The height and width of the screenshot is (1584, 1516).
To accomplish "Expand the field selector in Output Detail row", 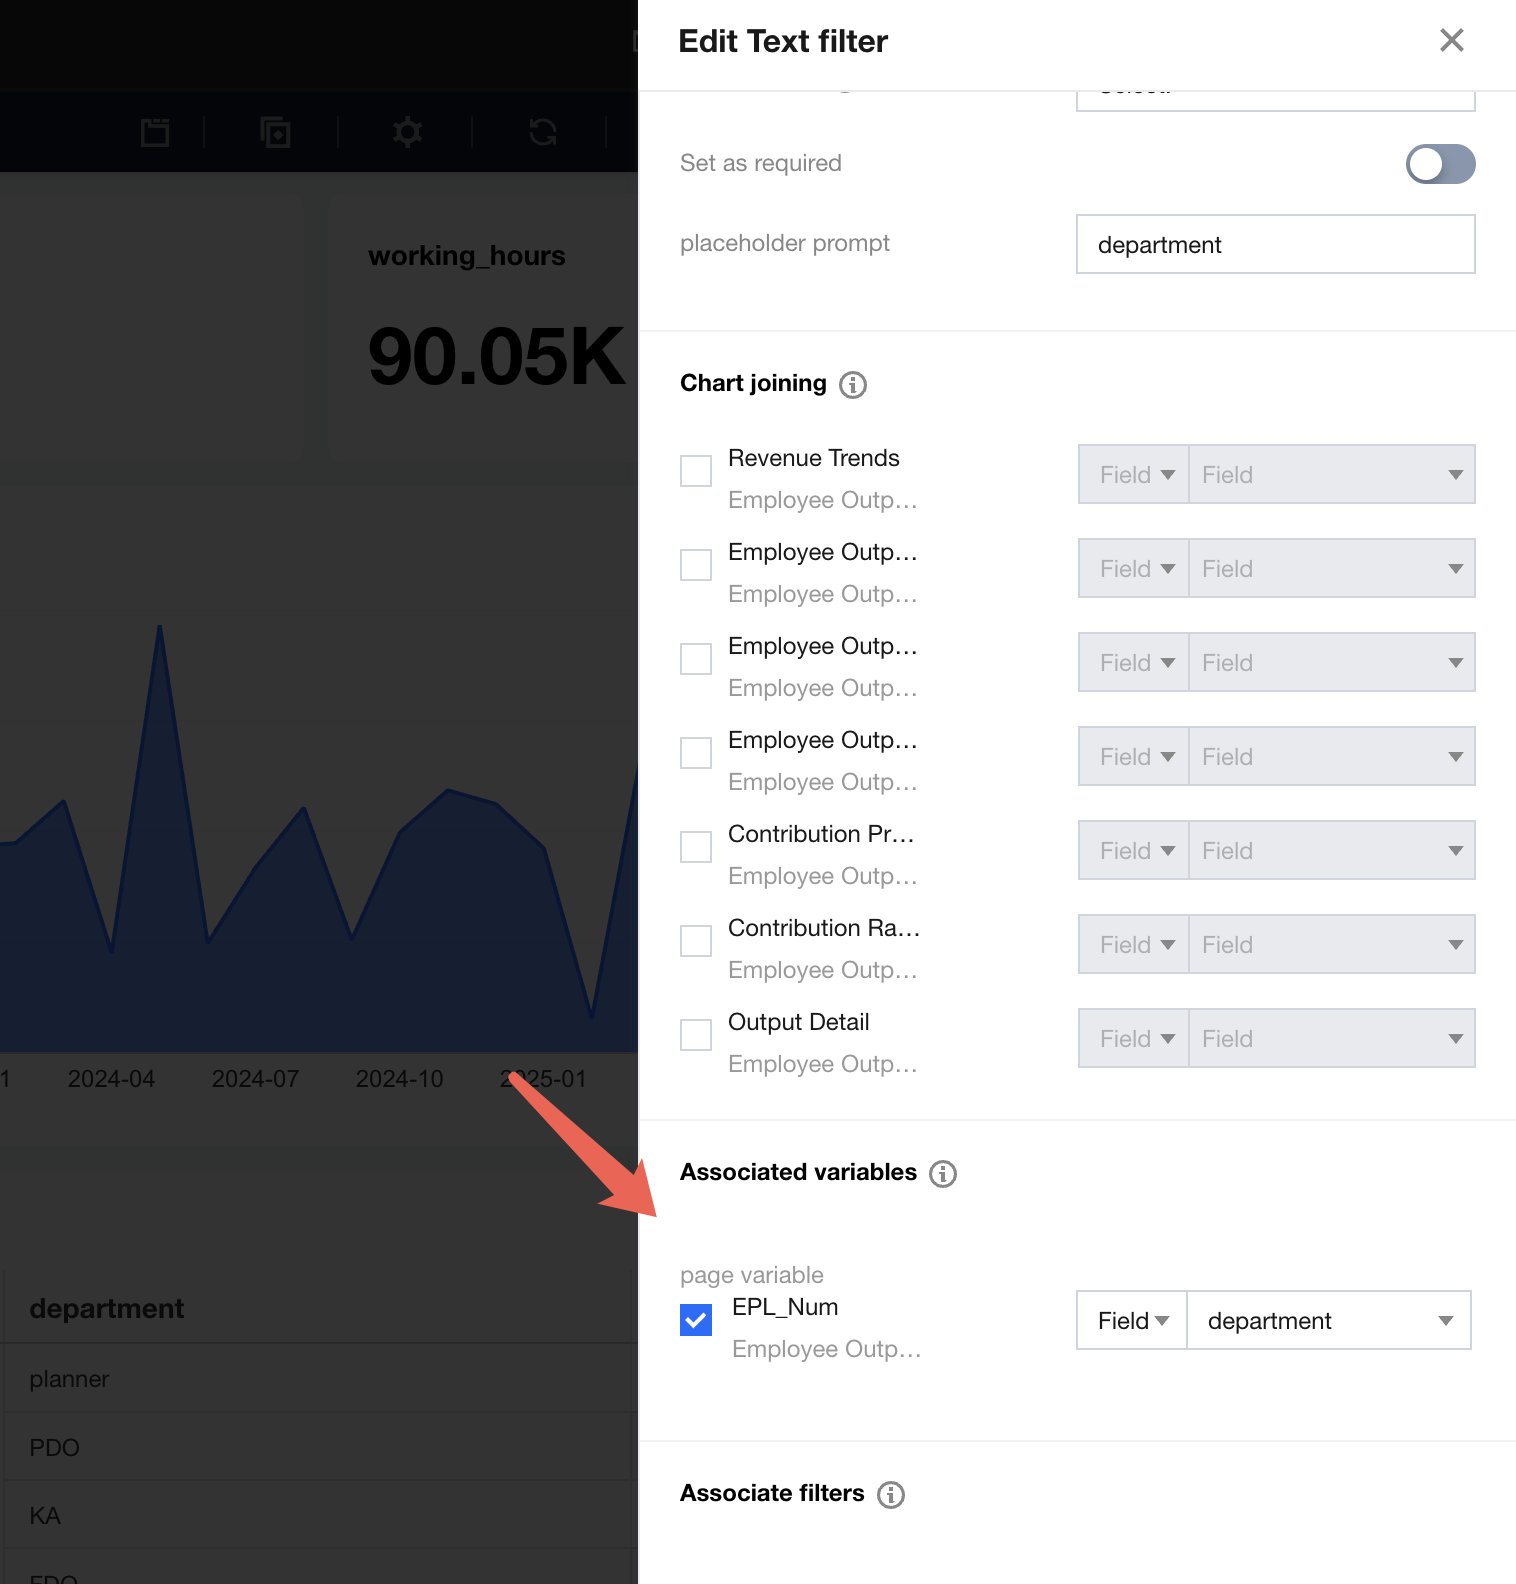I will pos(1331,1039).
